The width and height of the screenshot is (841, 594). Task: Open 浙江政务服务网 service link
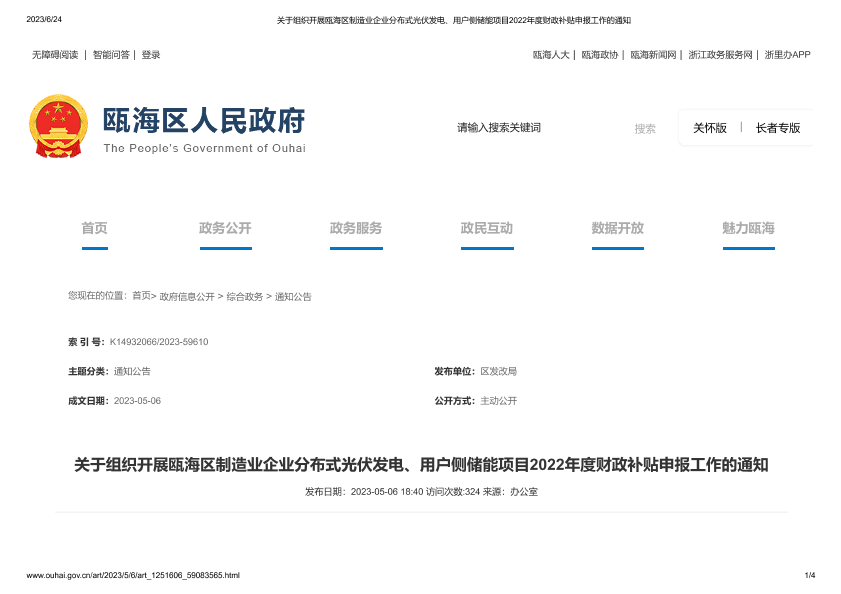click(720, 55)
